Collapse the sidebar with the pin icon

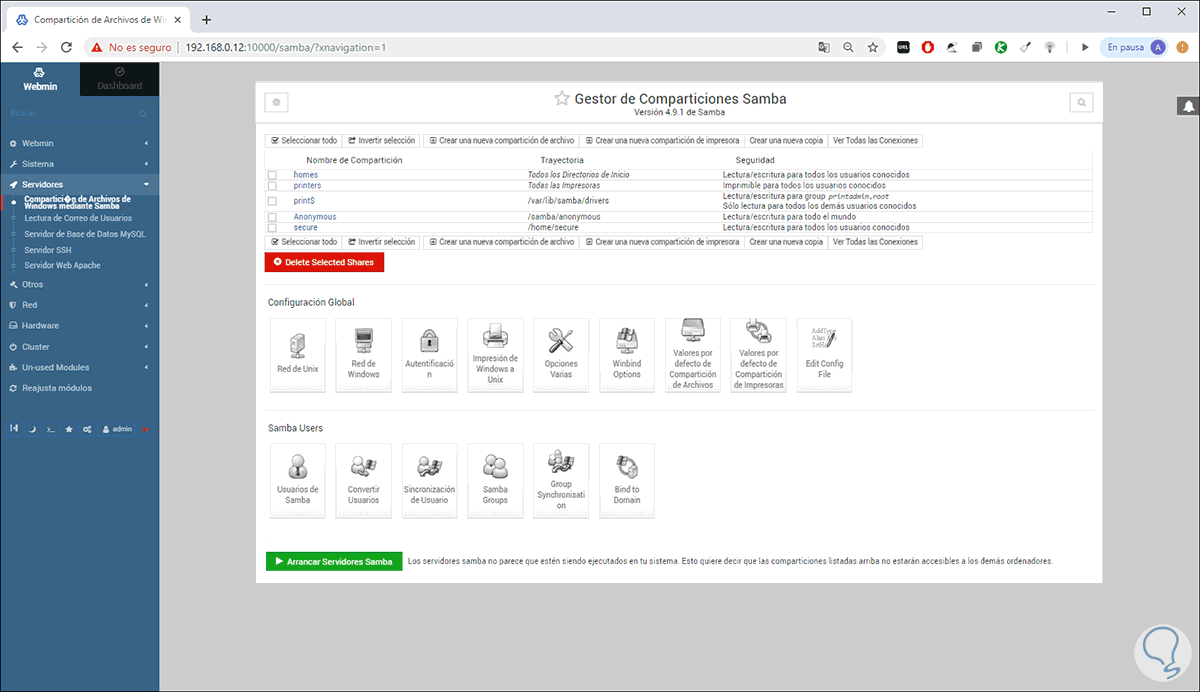click(13, 429)
